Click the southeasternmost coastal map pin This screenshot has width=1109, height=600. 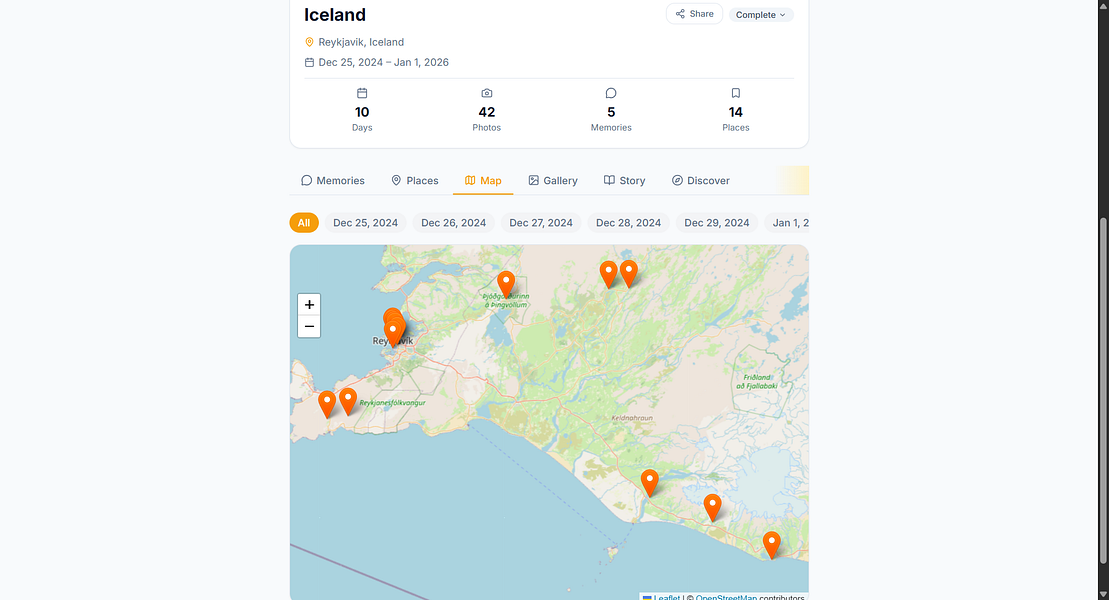(772, 546)
